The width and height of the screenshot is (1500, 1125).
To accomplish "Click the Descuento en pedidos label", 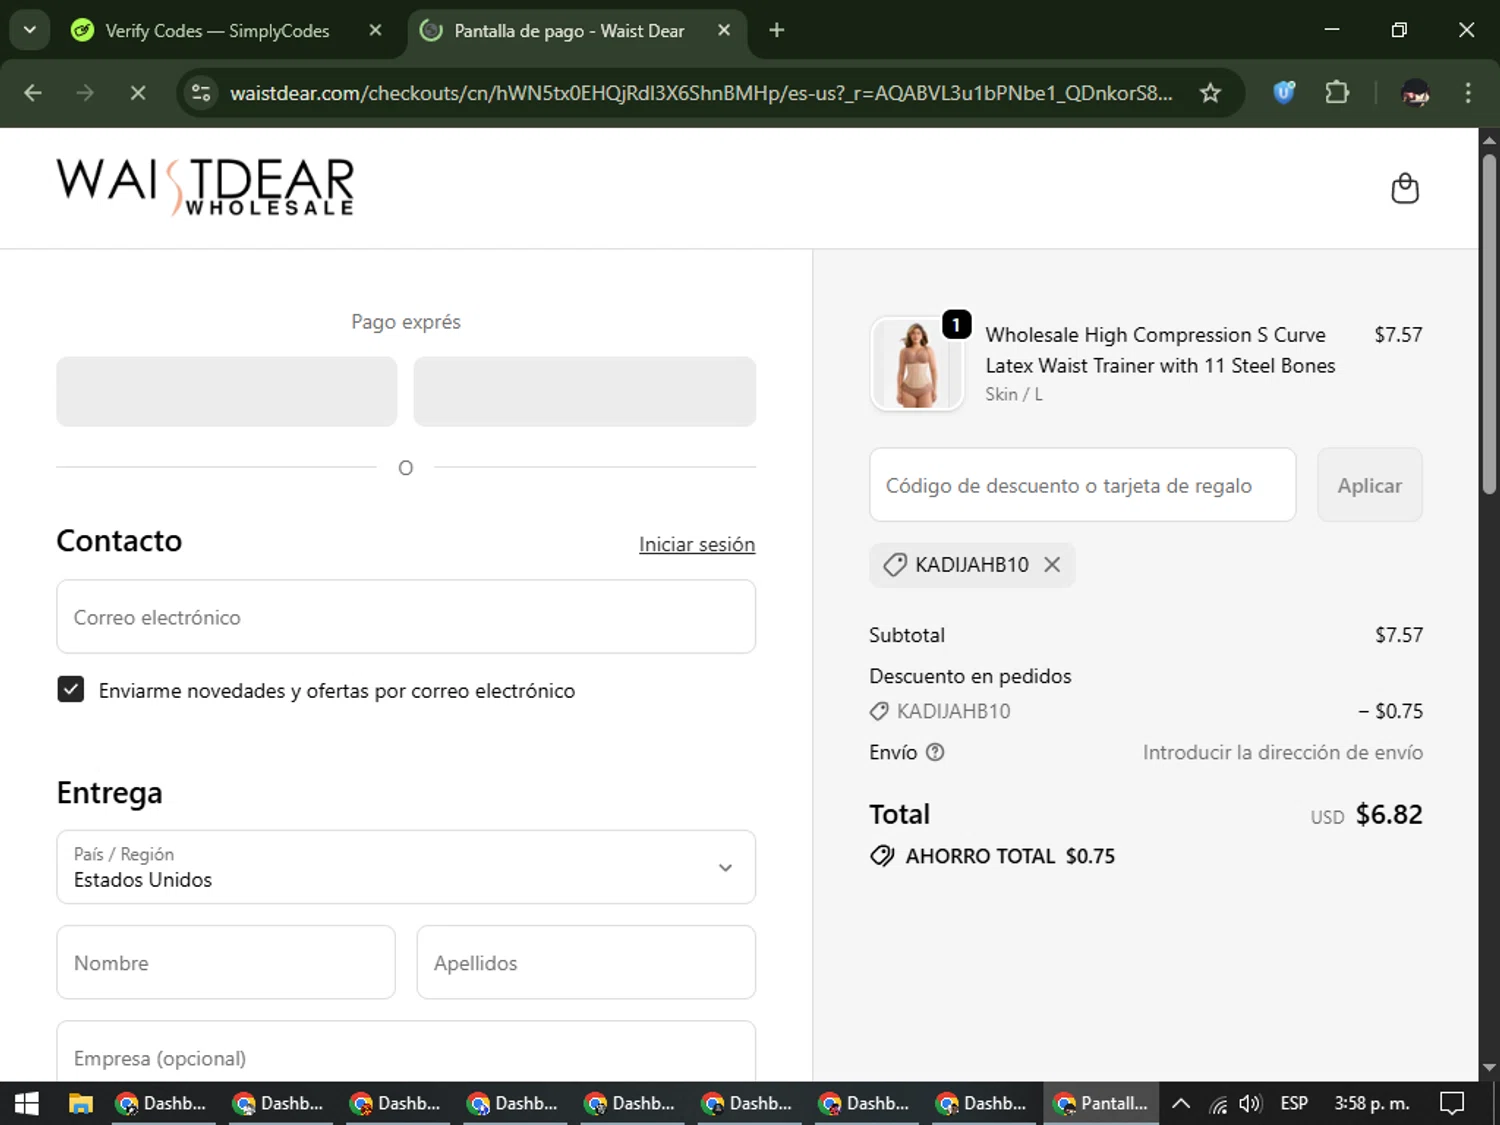I will click(x=970, y=676).
